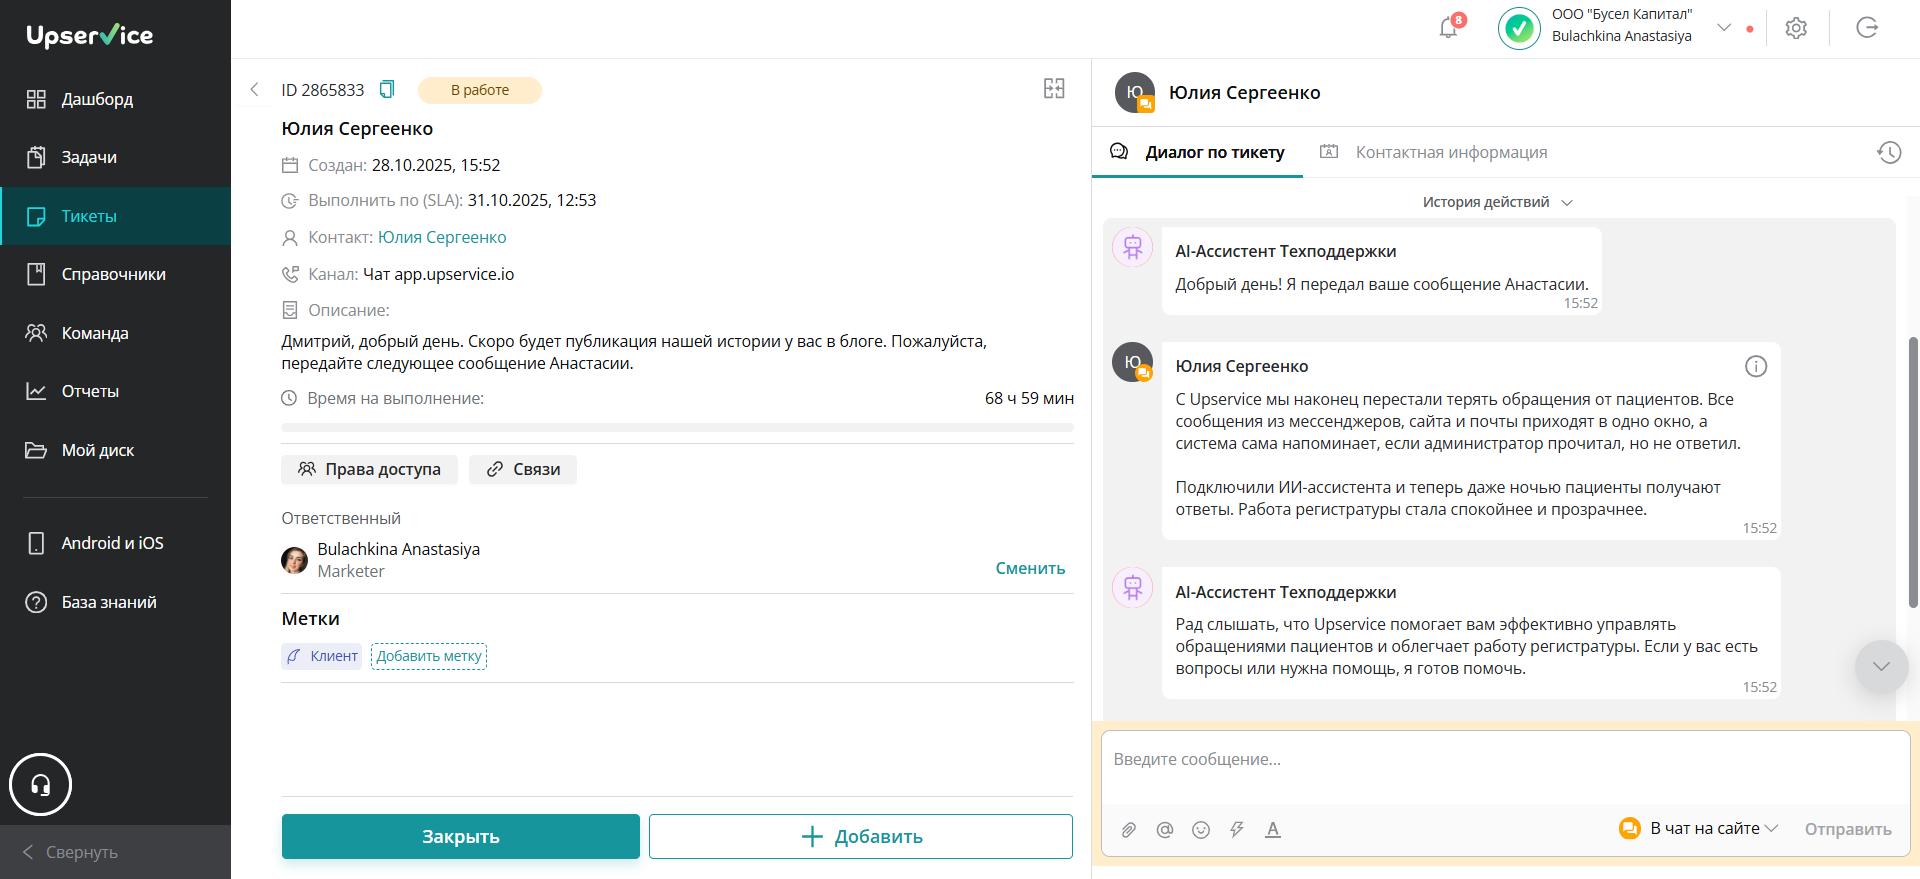
Task: Open Задачи in the sidebar
Action: [116, 157]
